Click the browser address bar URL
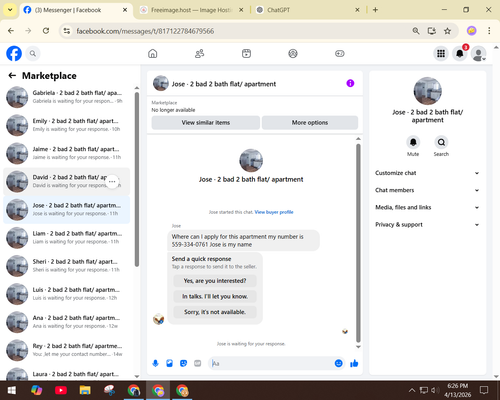500x400 pixels. pos(145,31)
